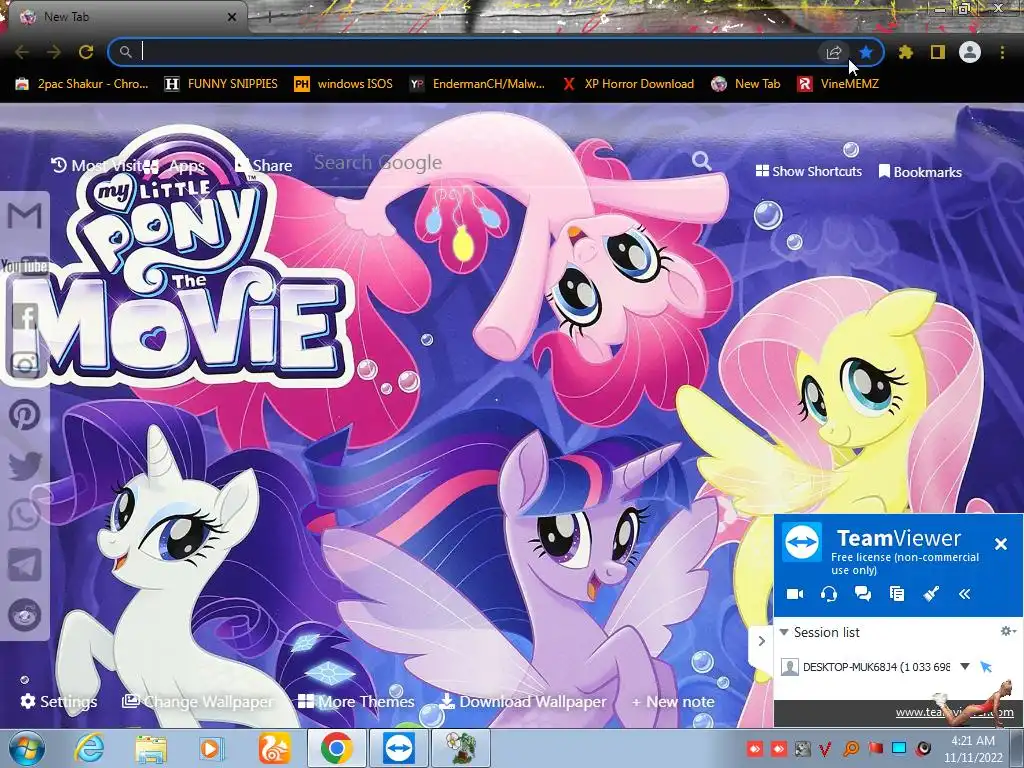Open TeamViewer audio headset option
The height and width of the screenshot is (768, 1024).
pyautogui.click(x=829, y=594)
